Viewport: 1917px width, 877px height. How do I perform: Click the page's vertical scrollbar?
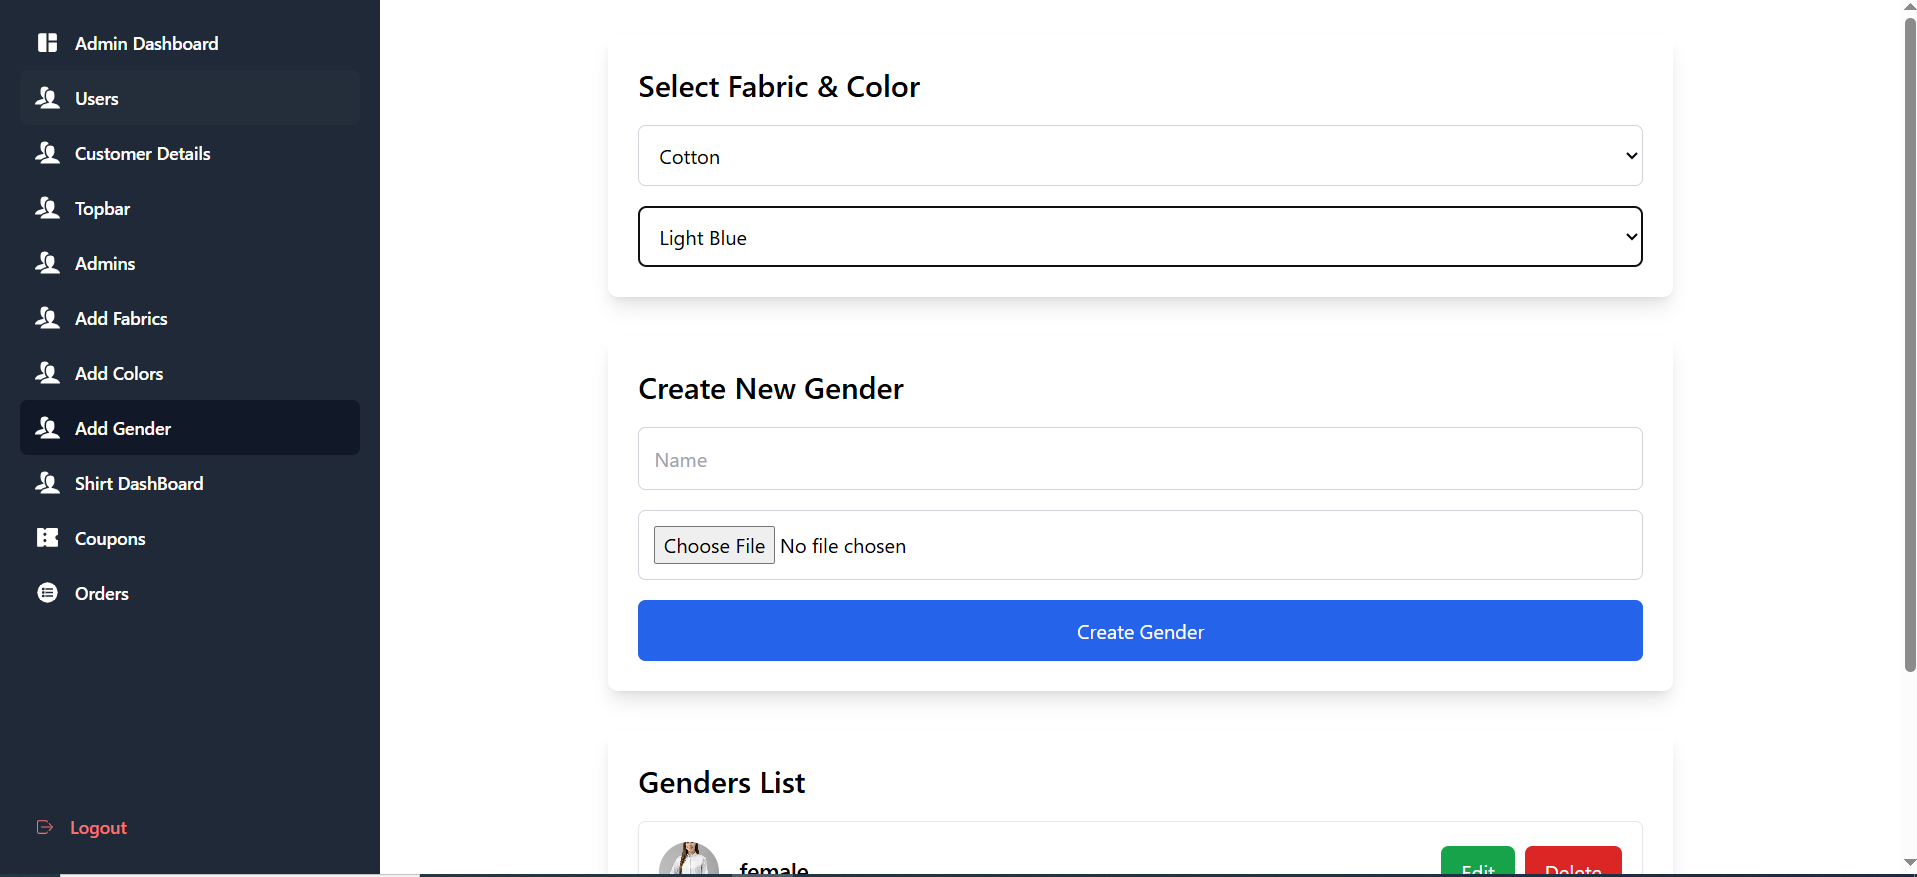[1909, 340]
